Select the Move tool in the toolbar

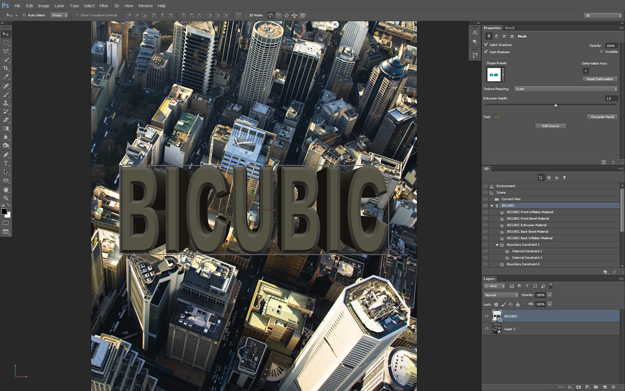coord(6,34)
